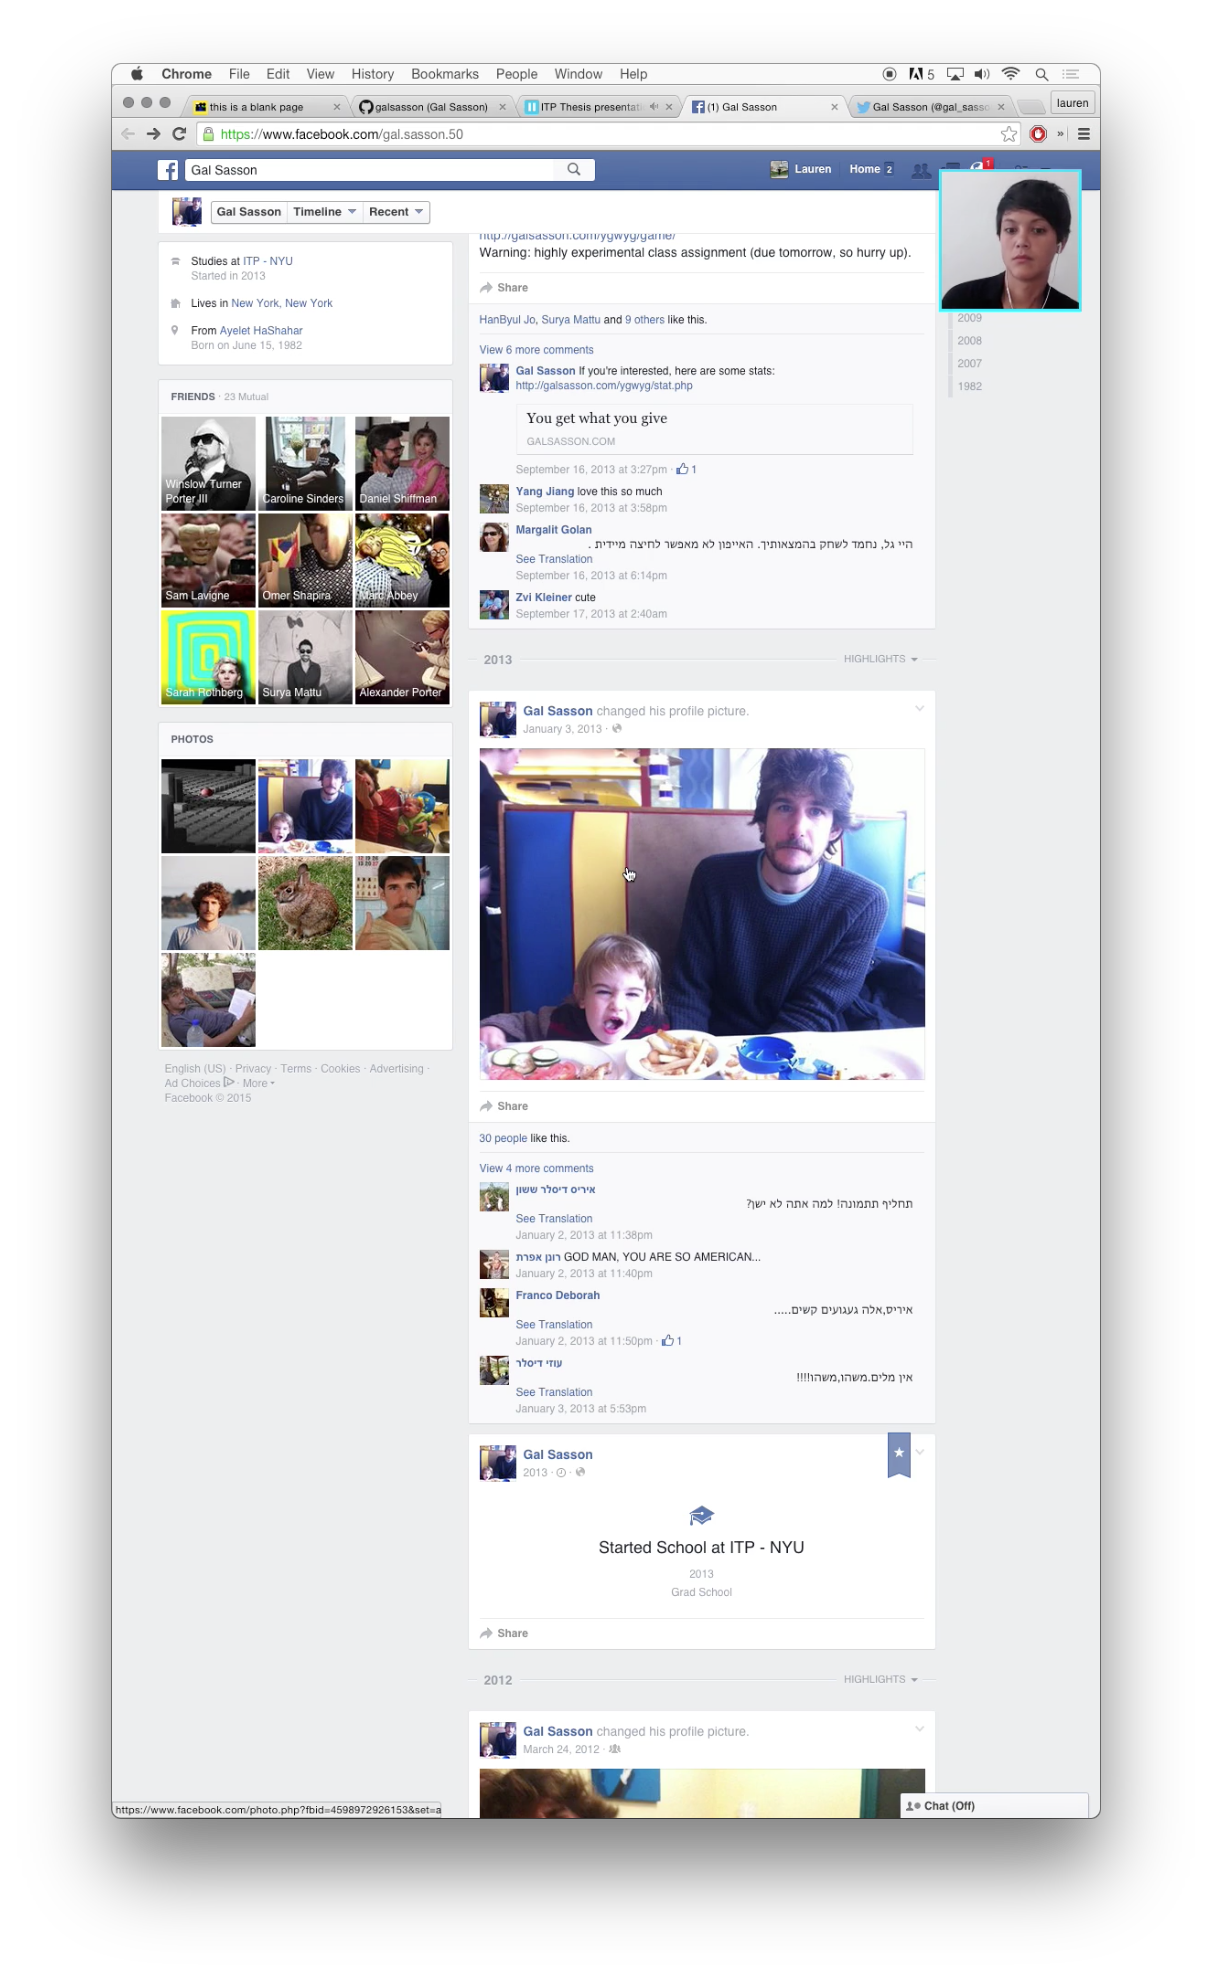Click lauren Chrome profile button
This screenshot has height=1978, width=1212.
click(1072, 103)
